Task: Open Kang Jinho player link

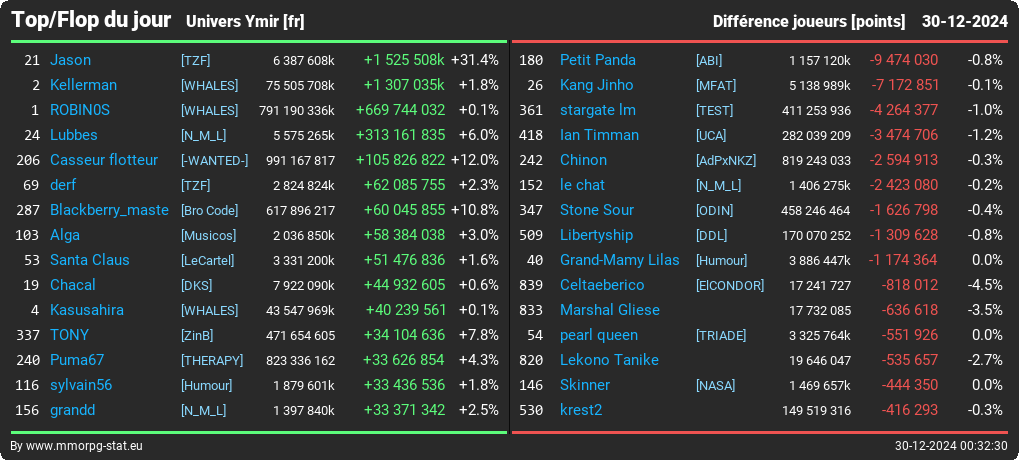Action: (x=597, y=85)
